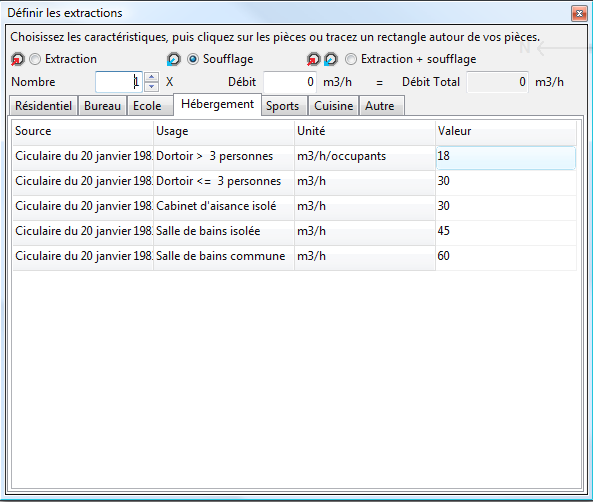Image resolution: width=593 pixels, height=502 pixels.
Task: Select the Soufflage radio button
Action: point(193,59)
